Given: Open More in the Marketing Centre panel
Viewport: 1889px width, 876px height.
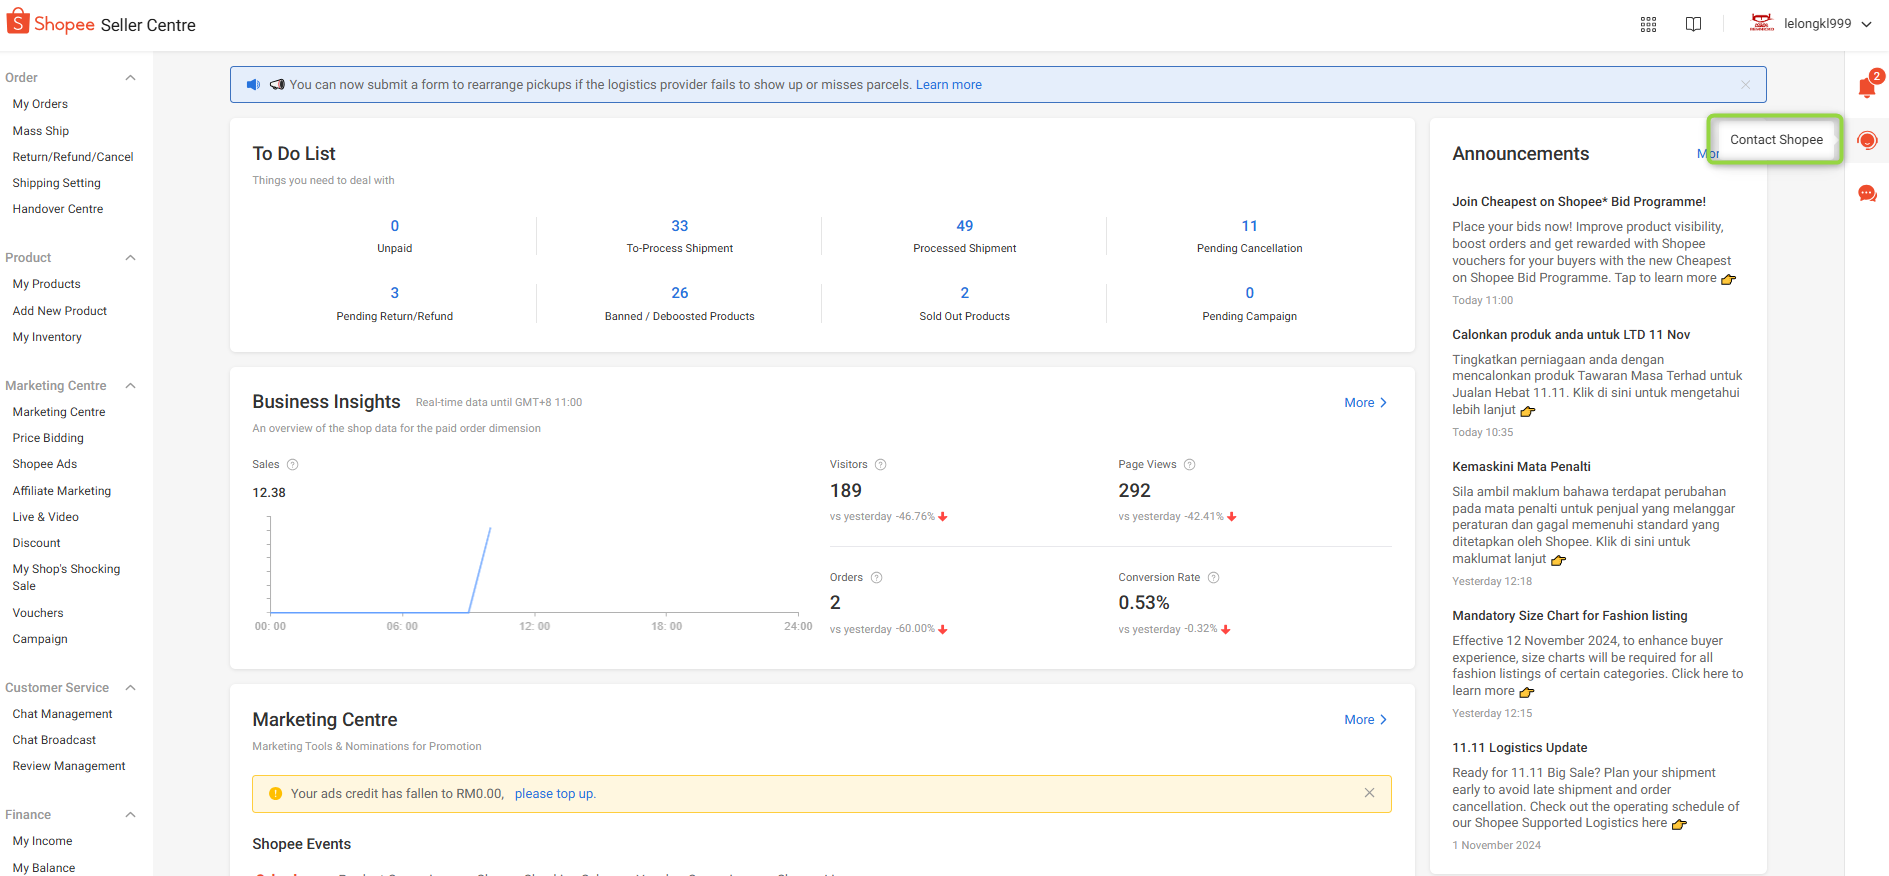Looking at the screenshot, I should (1366, 720).
